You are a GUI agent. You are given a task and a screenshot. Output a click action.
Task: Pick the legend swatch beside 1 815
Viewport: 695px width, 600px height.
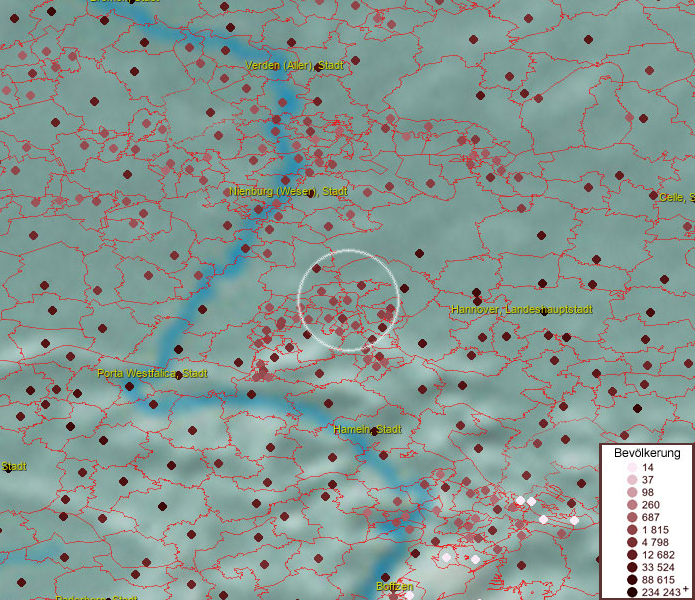click(x=632, y=530)
